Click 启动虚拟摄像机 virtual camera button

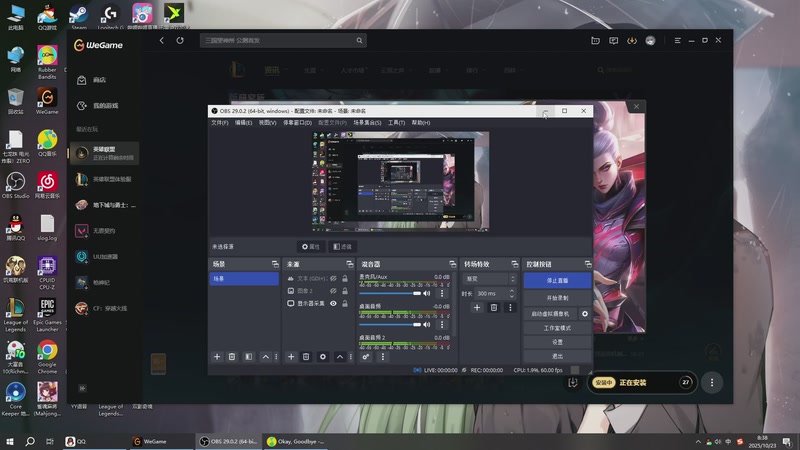pyautogui.click(x=550, y=314)
